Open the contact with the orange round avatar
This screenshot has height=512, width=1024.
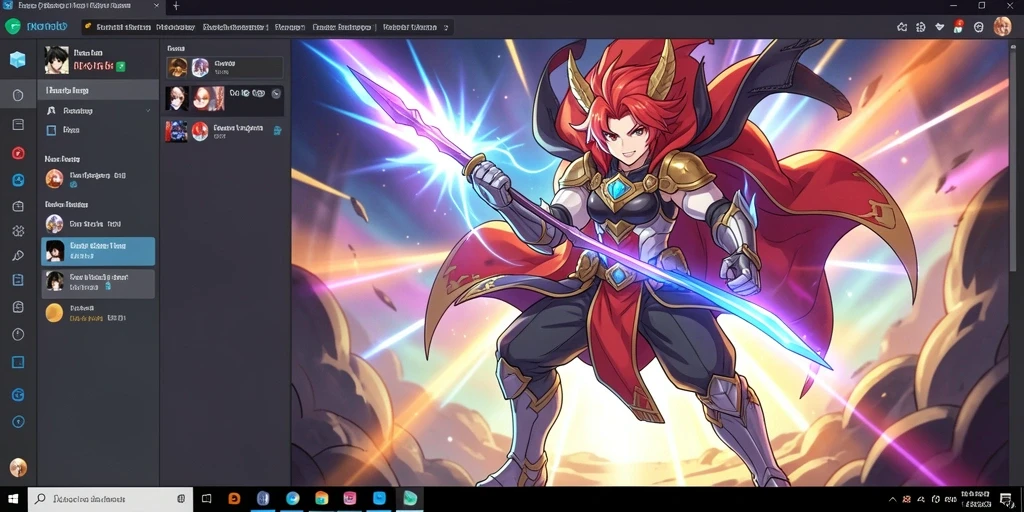pyautogui.click(x=98, y=178)
